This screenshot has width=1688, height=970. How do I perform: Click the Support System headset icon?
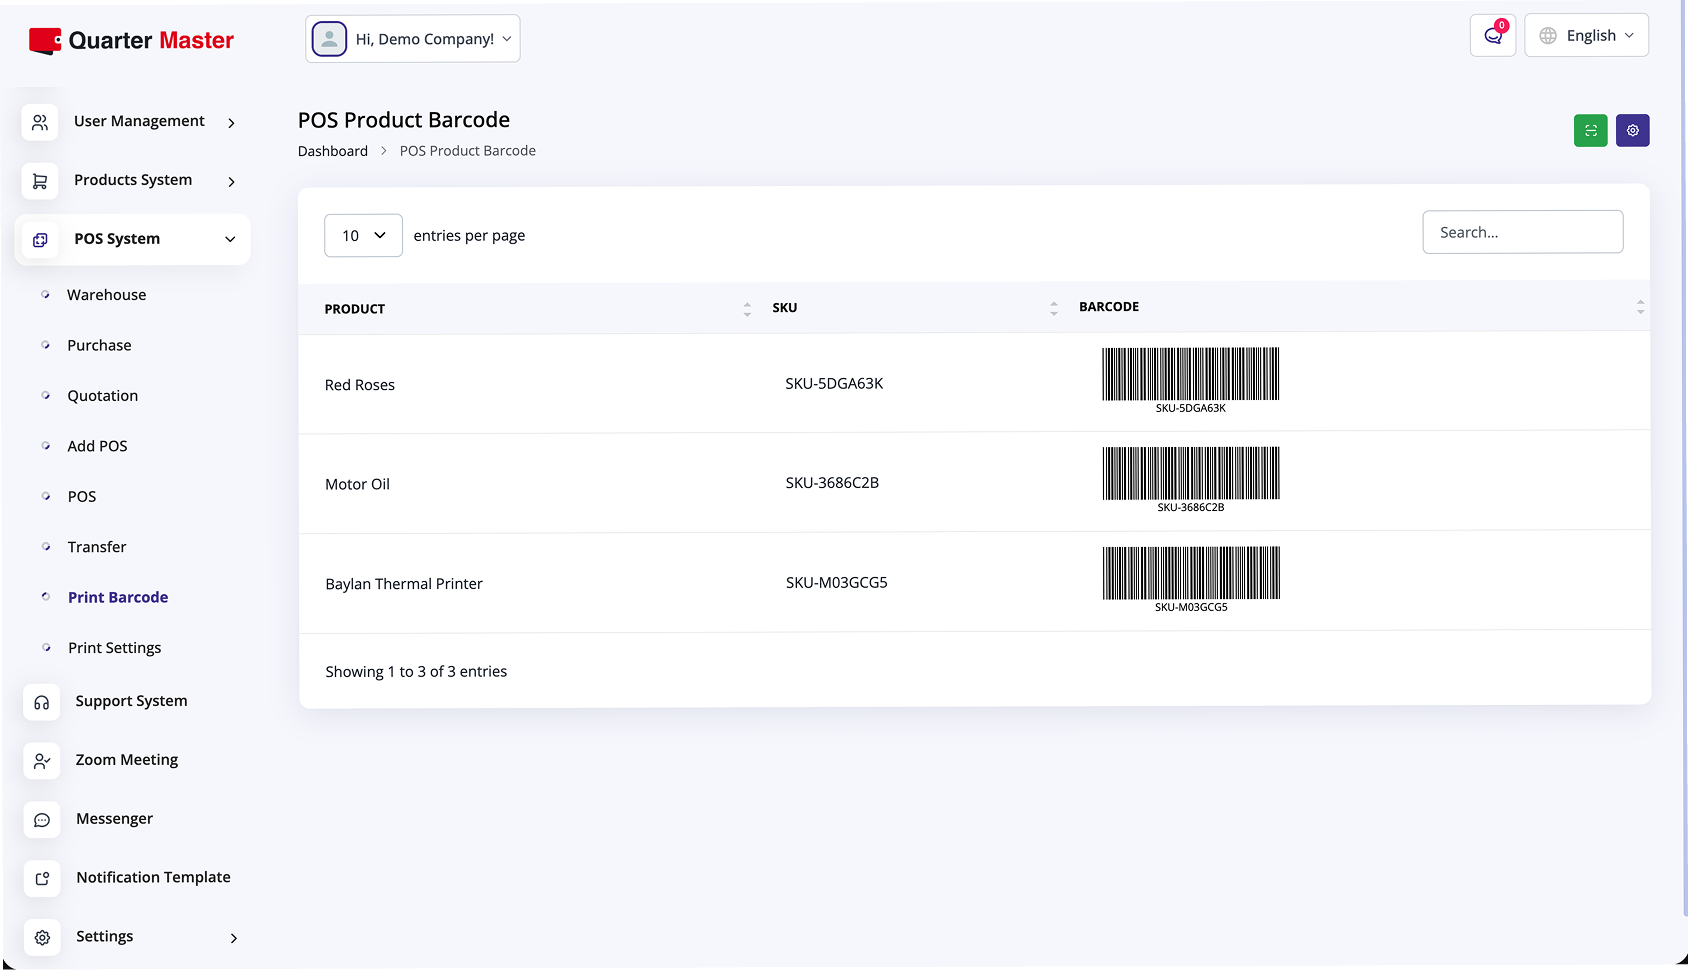tap(42, 702)
